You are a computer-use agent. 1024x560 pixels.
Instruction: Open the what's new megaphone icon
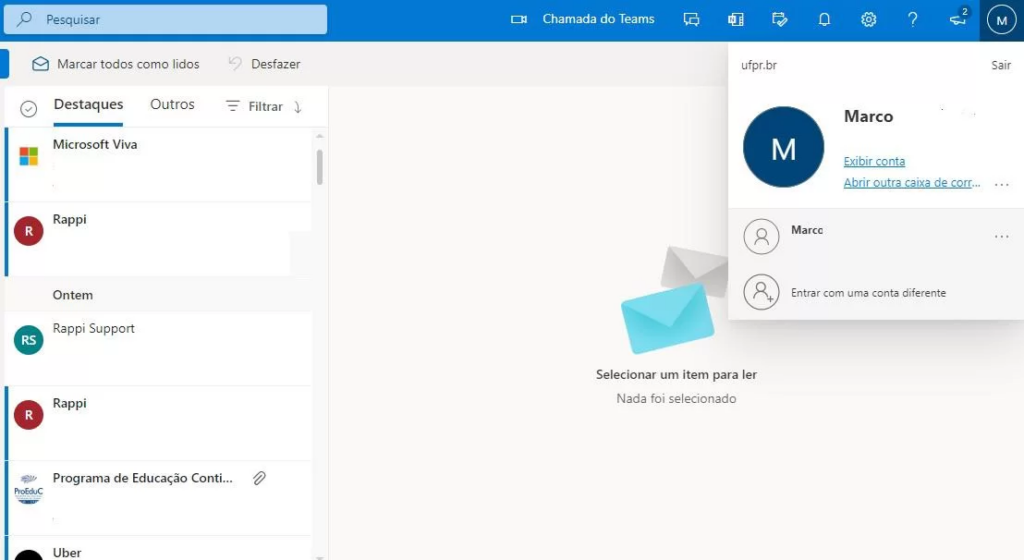[x=957, y=19]
